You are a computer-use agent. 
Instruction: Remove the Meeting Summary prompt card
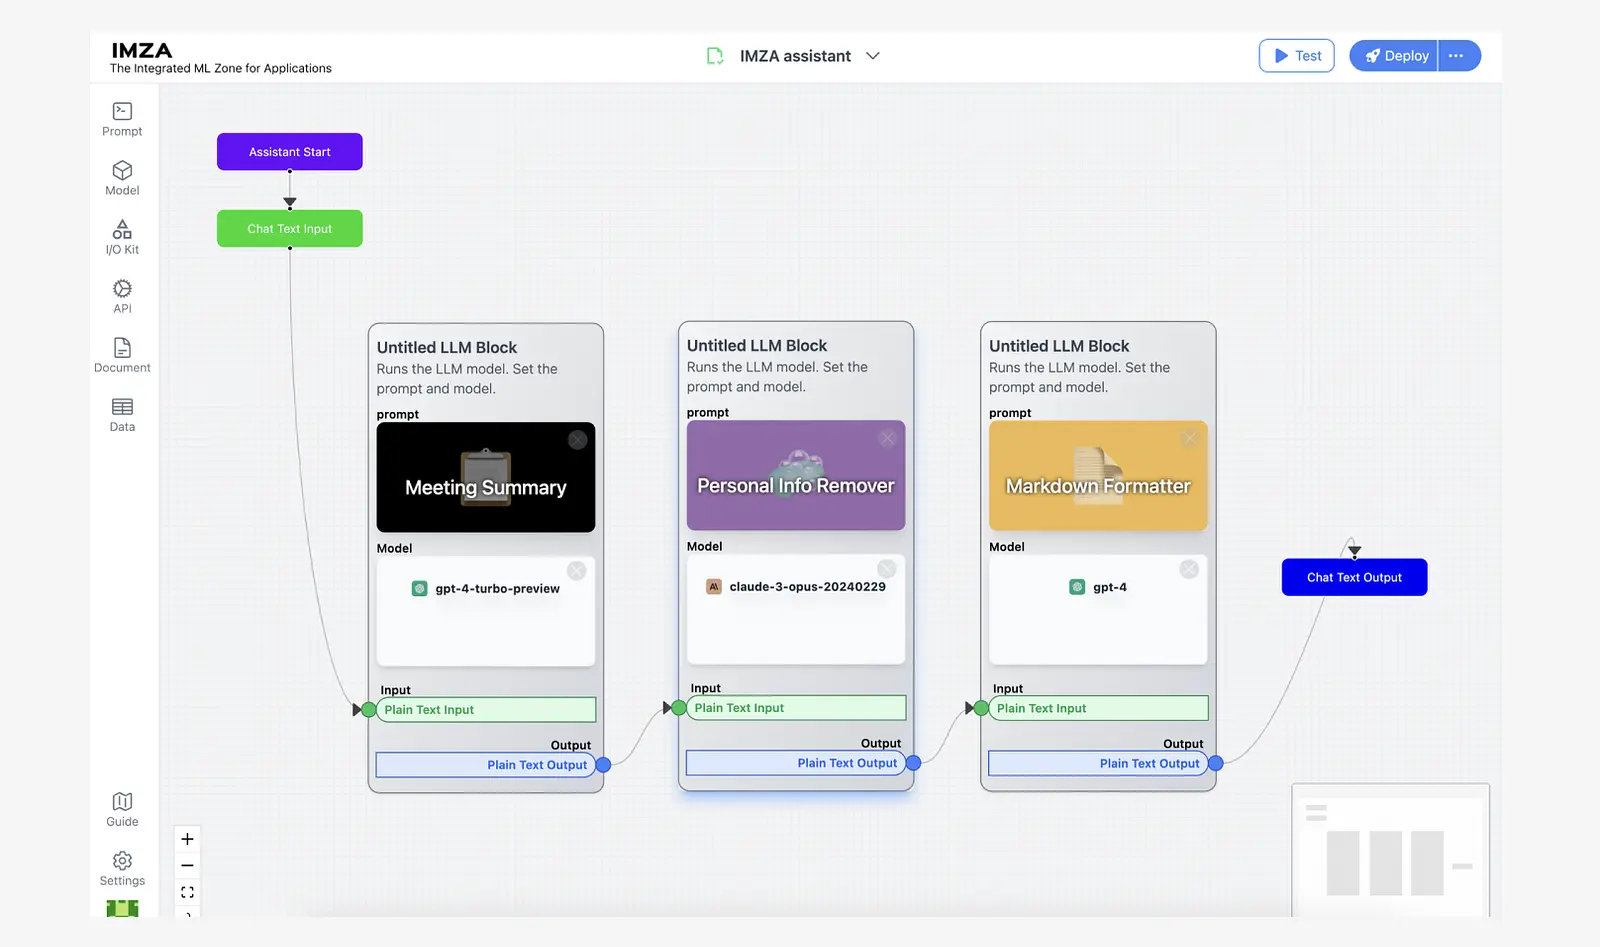point(577,440)
